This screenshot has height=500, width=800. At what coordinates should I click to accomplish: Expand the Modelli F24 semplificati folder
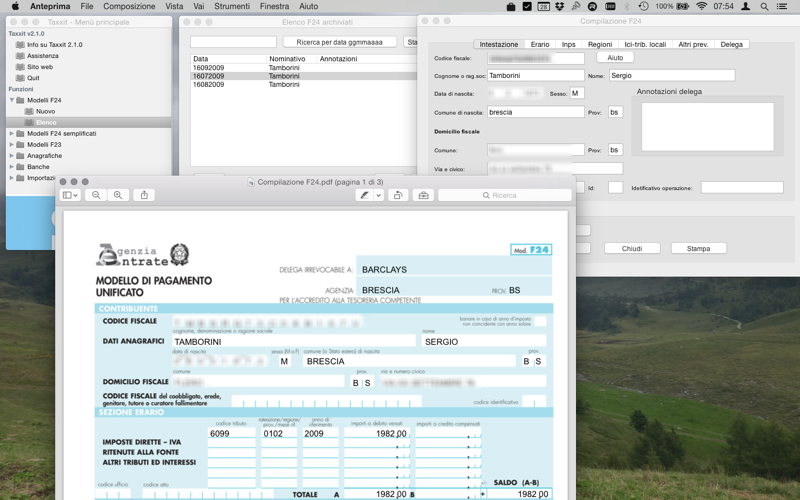pyautogui.click(x=12, y=133)
